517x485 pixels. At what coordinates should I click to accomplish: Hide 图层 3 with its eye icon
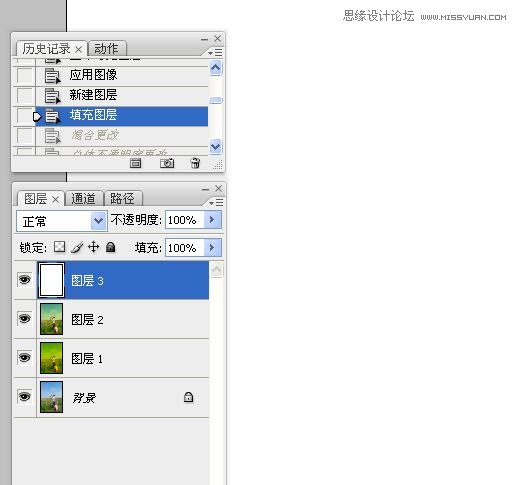coord(25,279)
